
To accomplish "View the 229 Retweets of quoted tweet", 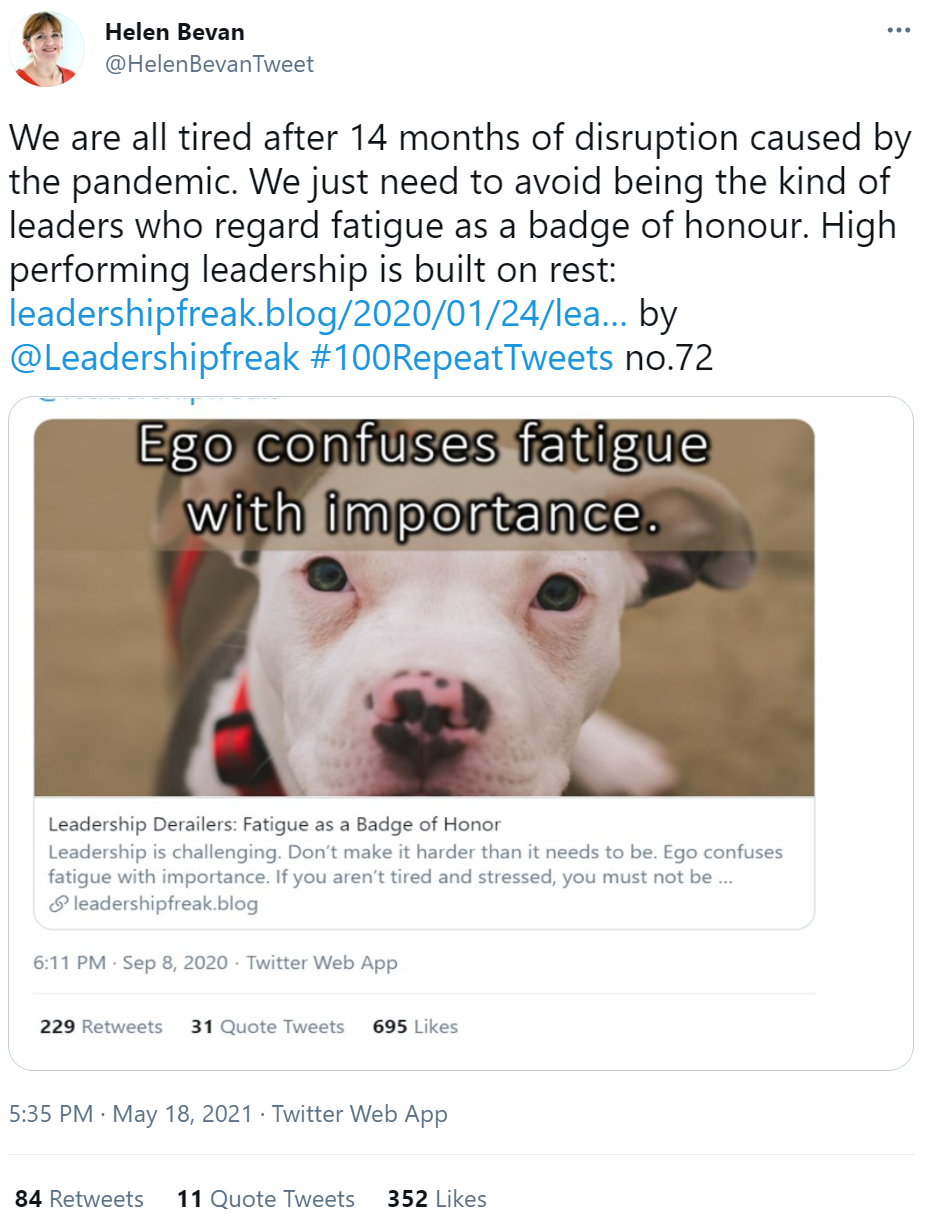I will 101,1027.
